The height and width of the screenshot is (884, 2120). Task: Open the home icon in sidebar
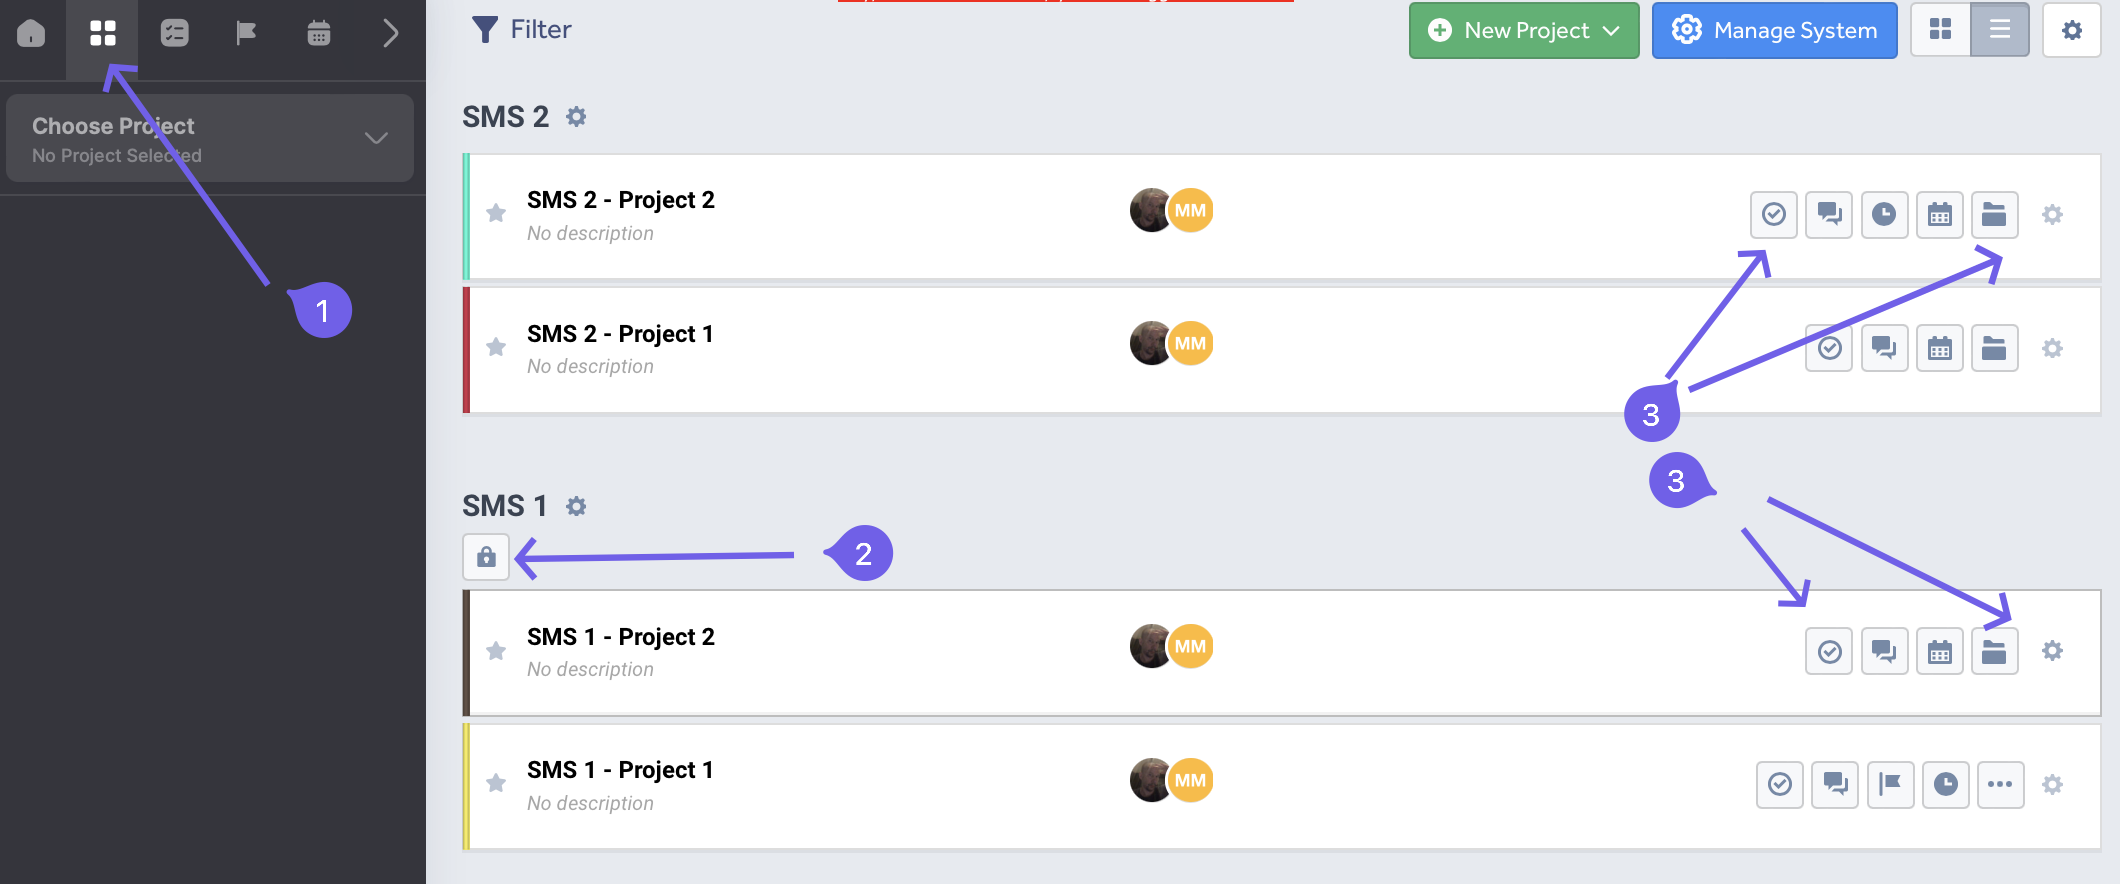[31, 33]
